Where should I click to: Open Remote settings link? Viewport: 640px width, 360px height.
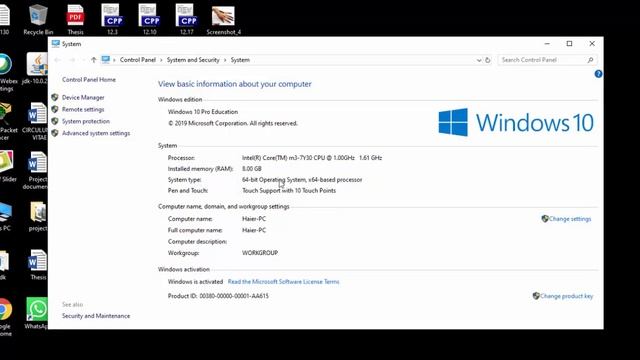tap(83, 109)
